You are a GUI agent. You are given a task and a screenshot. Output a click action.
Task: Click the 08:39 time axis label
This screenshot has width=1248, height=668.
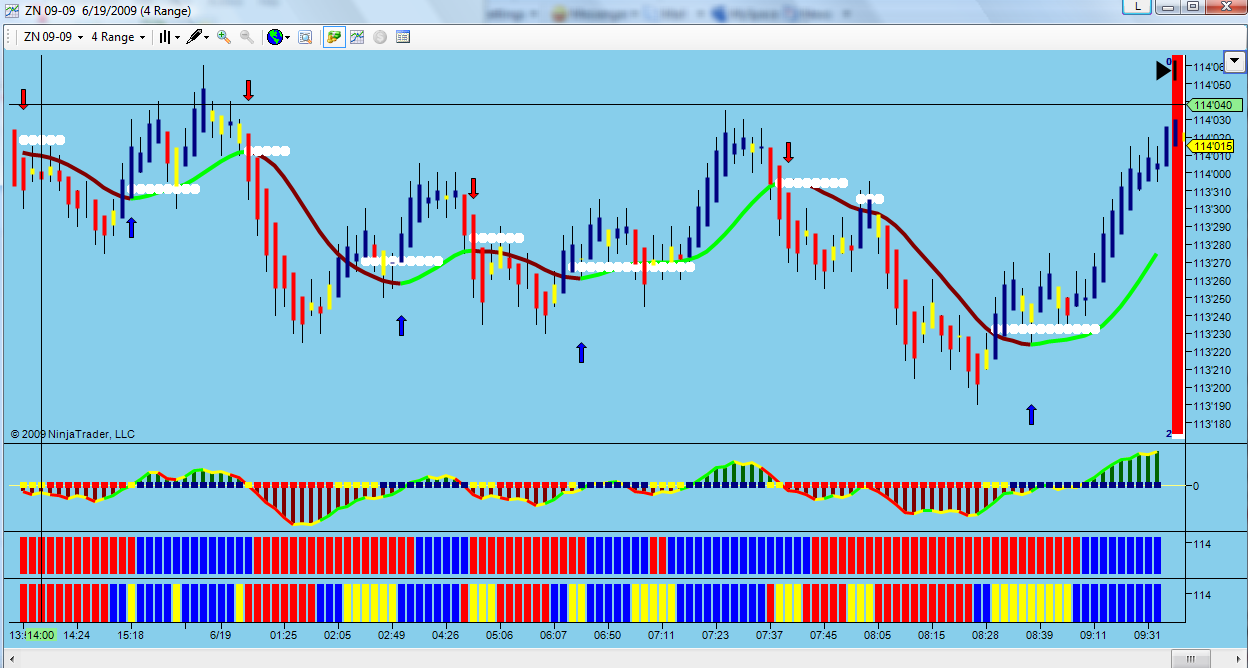tap(1039, 635)
